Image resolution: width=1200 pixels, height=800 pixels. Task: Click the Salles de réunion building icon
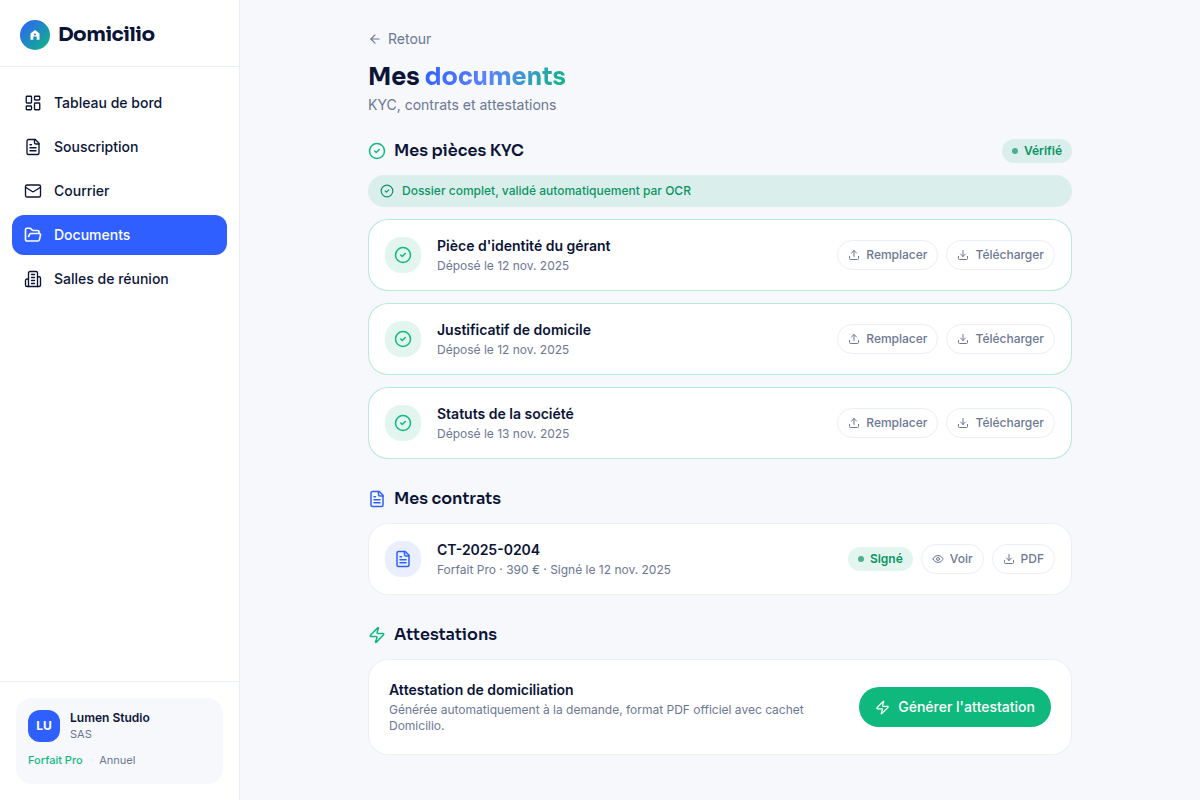pyautogui.click(x=33, y=279)
